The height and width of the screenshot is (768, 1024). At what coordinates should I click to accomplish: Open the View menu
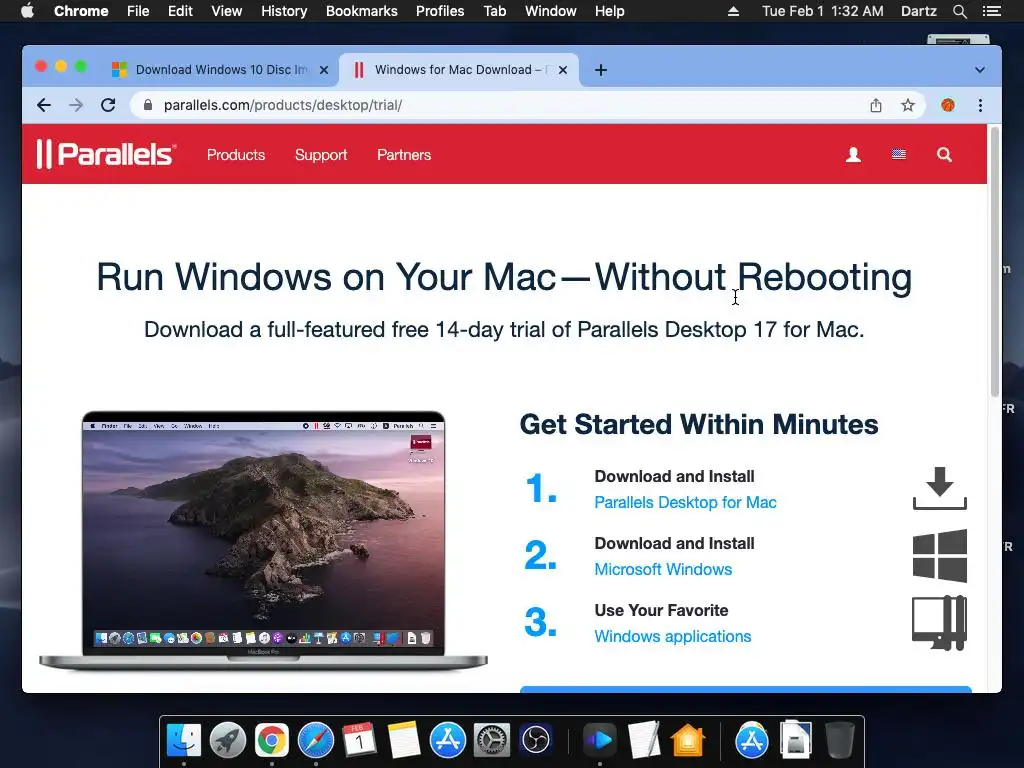227,11
